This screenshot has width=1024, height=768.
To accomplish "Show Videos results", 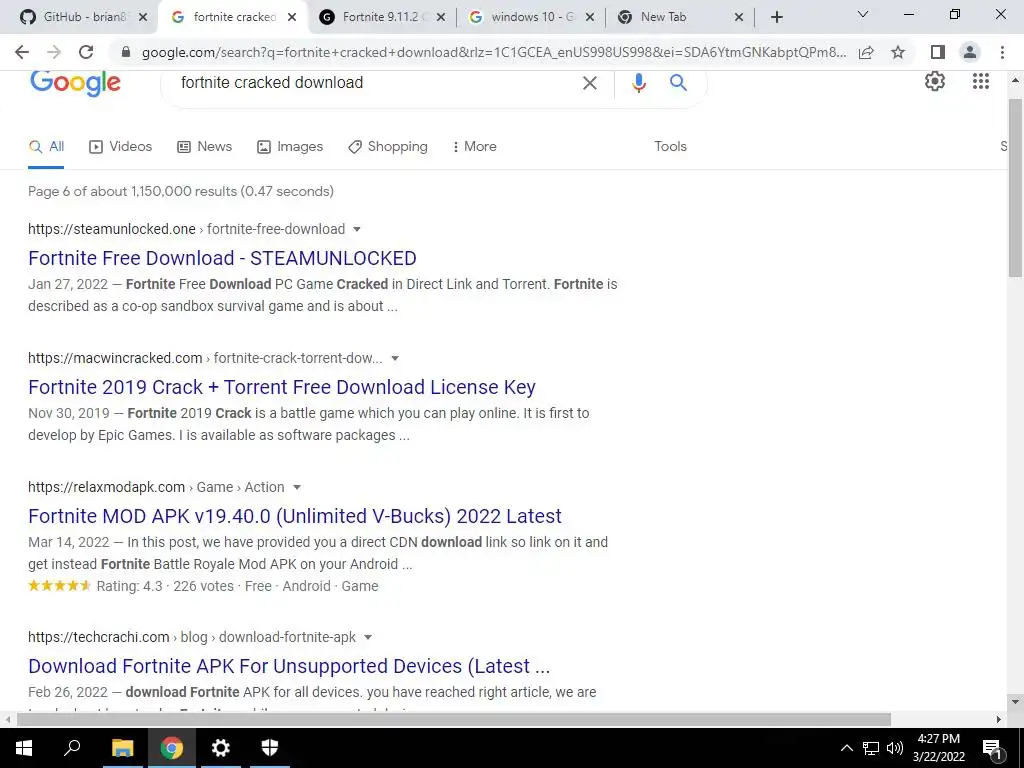I will coord(120,147).
